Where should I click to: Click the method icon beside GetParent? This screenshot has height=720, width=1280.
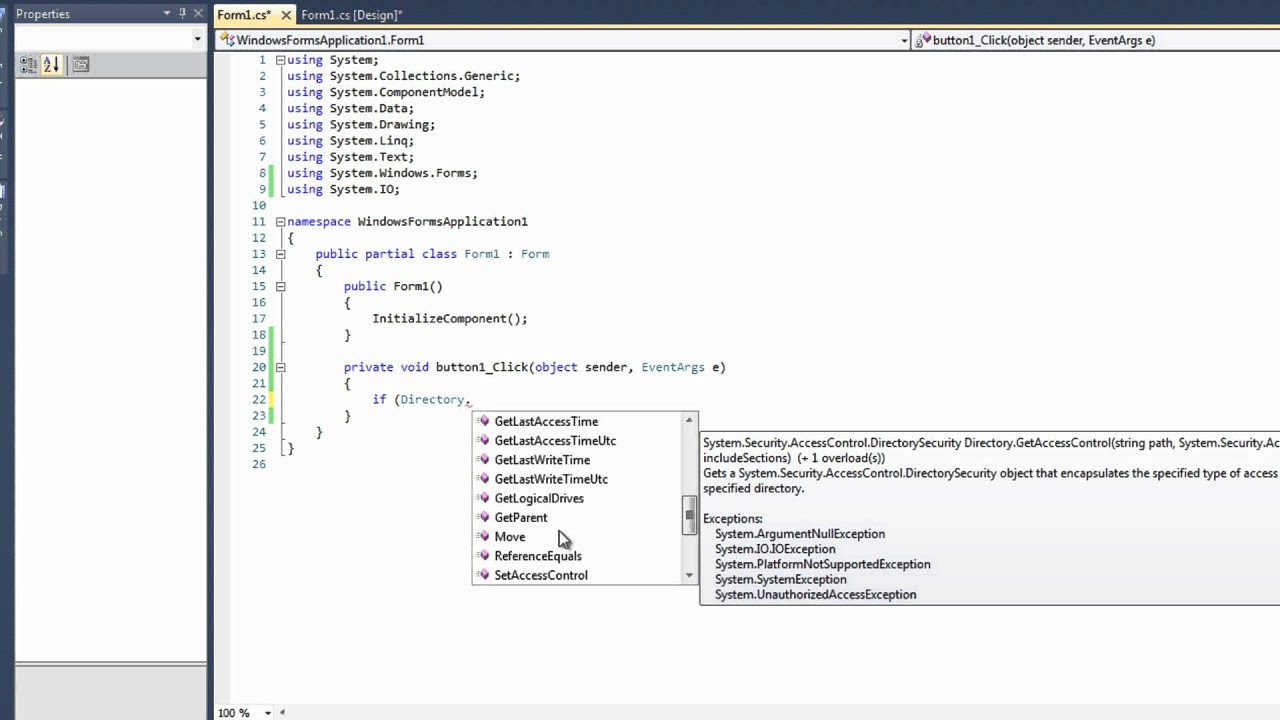click(484, 517)
